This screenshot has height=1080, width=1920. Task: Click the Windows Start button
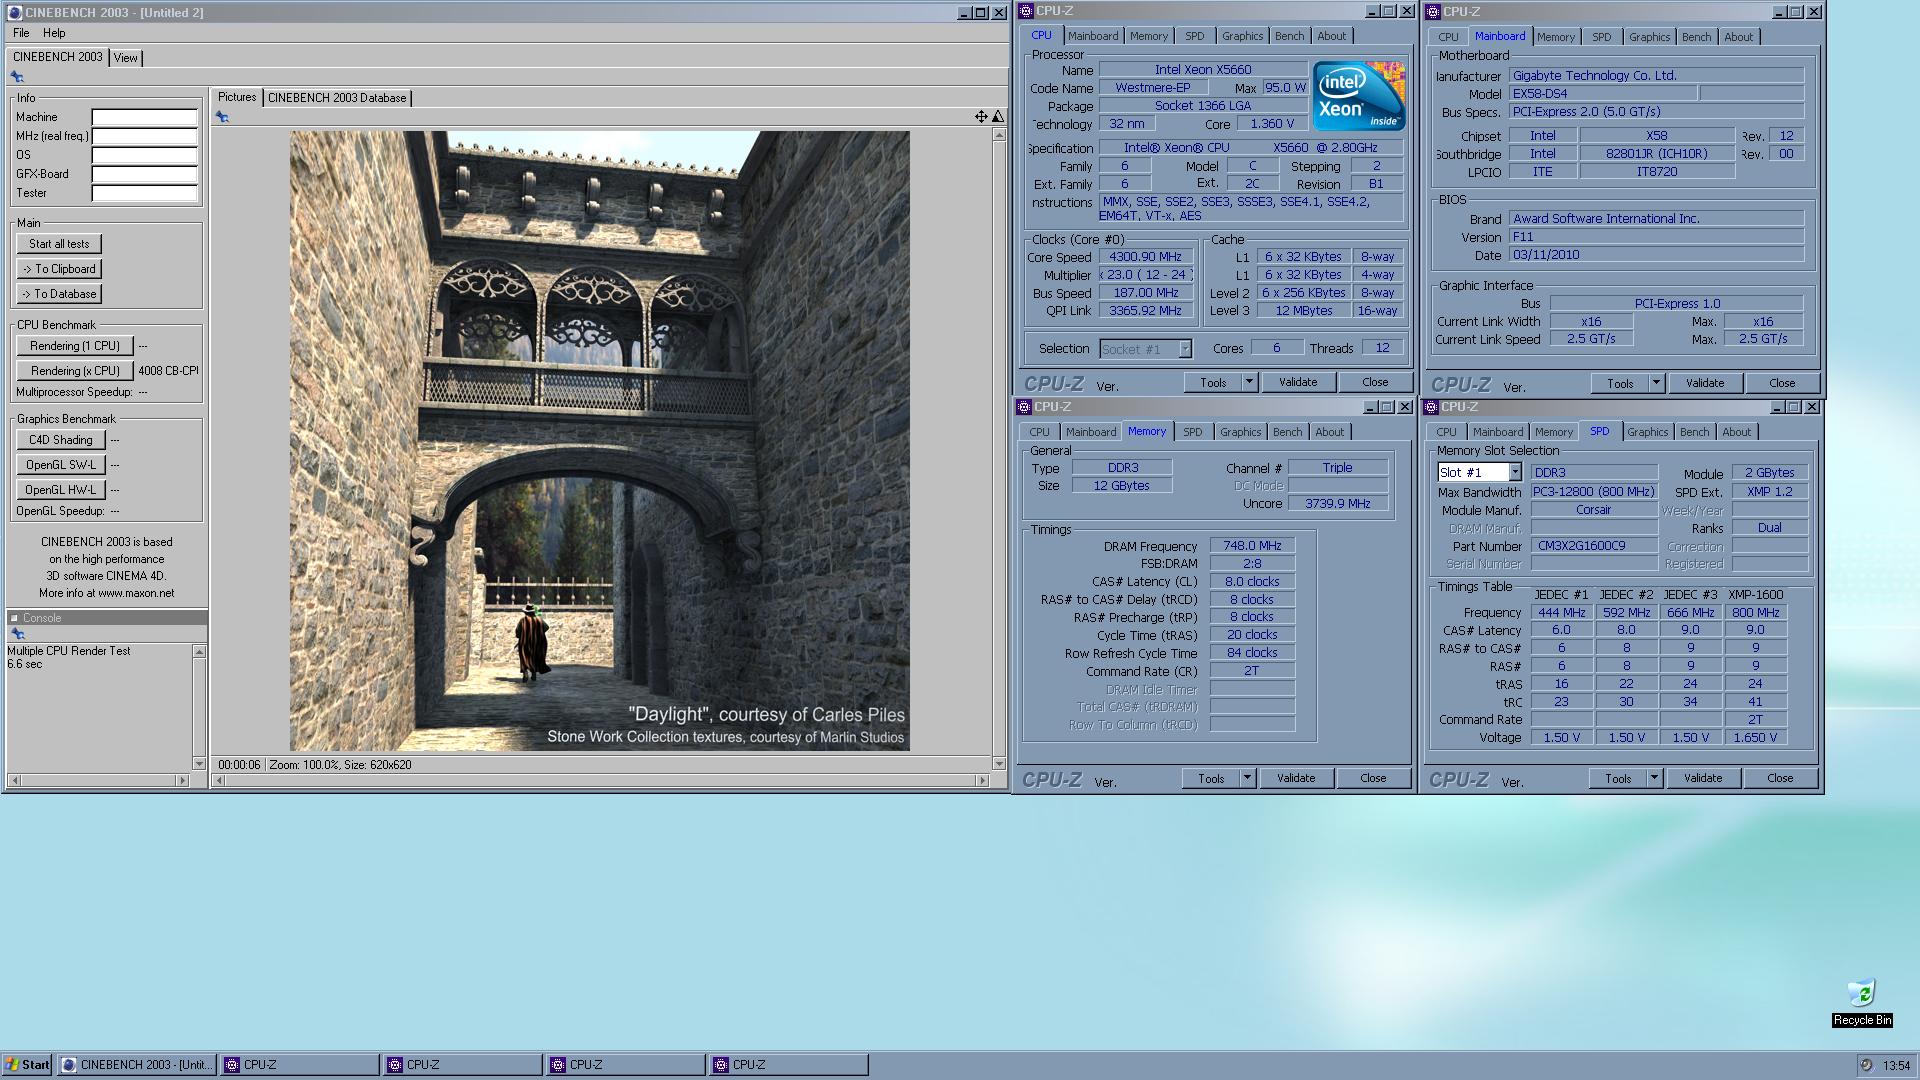(x=27, y=1065)
